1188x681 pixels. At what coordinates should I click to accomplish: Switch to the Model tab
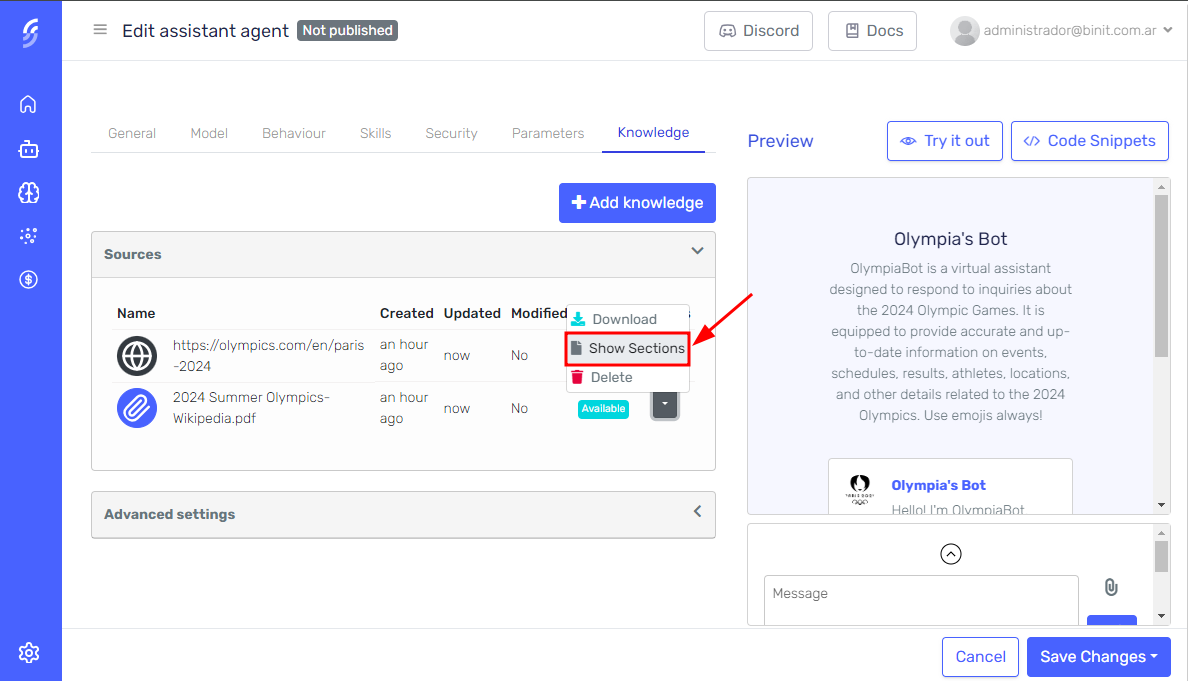(x=209, y=133)
